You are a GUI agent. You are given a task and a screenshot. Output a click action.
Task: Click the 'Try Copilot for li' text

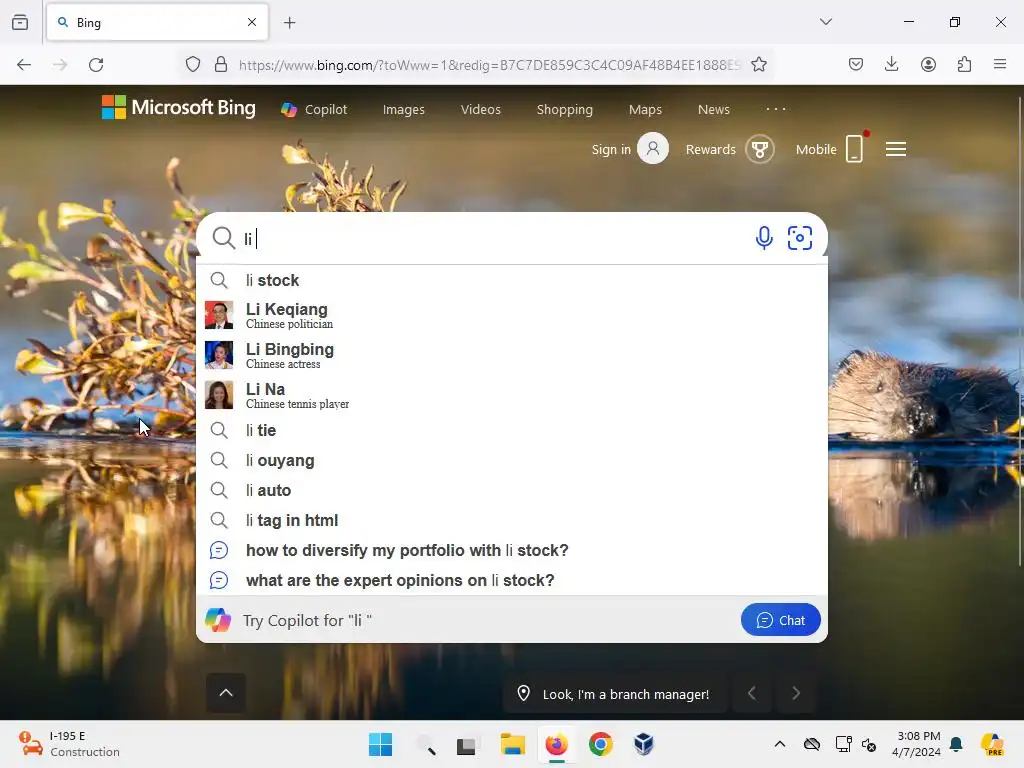click(x=307, y=620)
